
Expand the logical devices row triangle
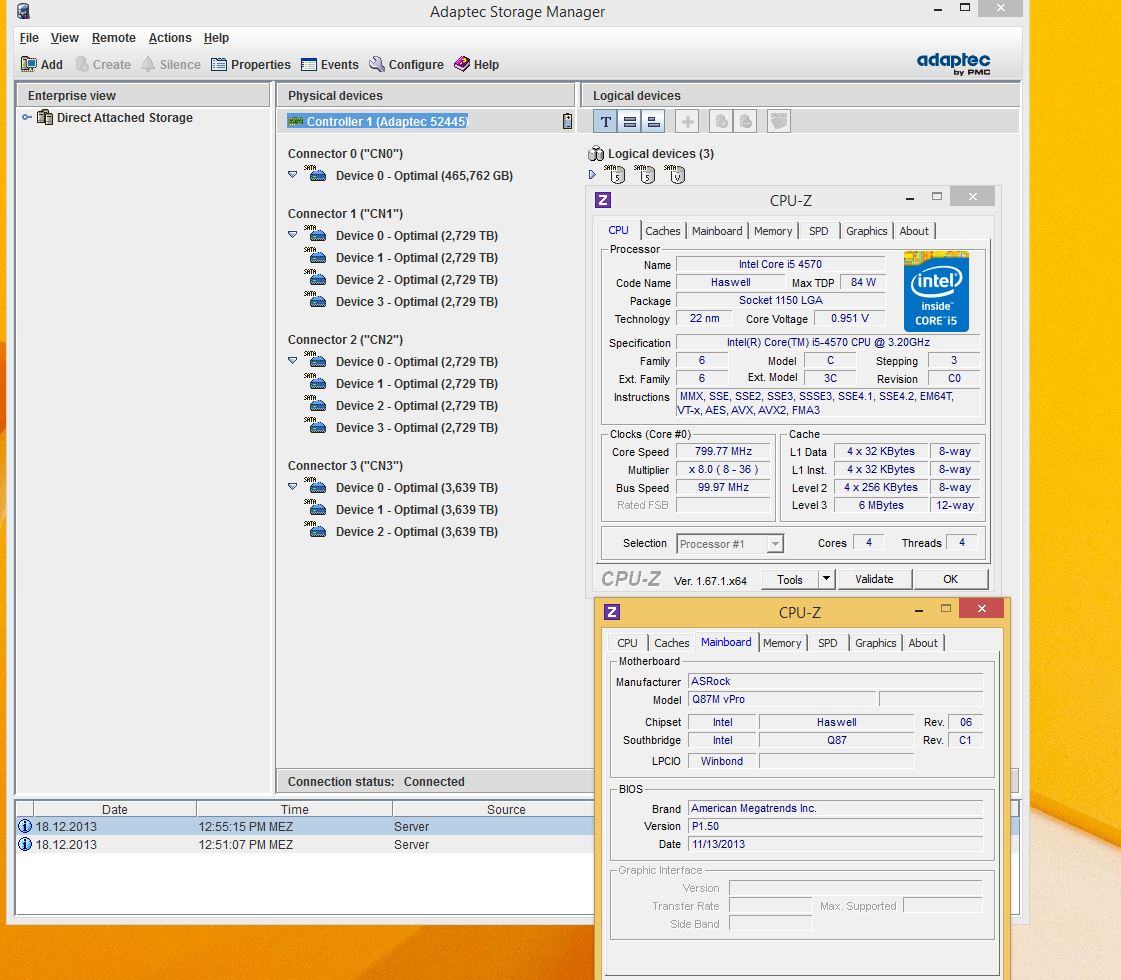pos(592,174)
